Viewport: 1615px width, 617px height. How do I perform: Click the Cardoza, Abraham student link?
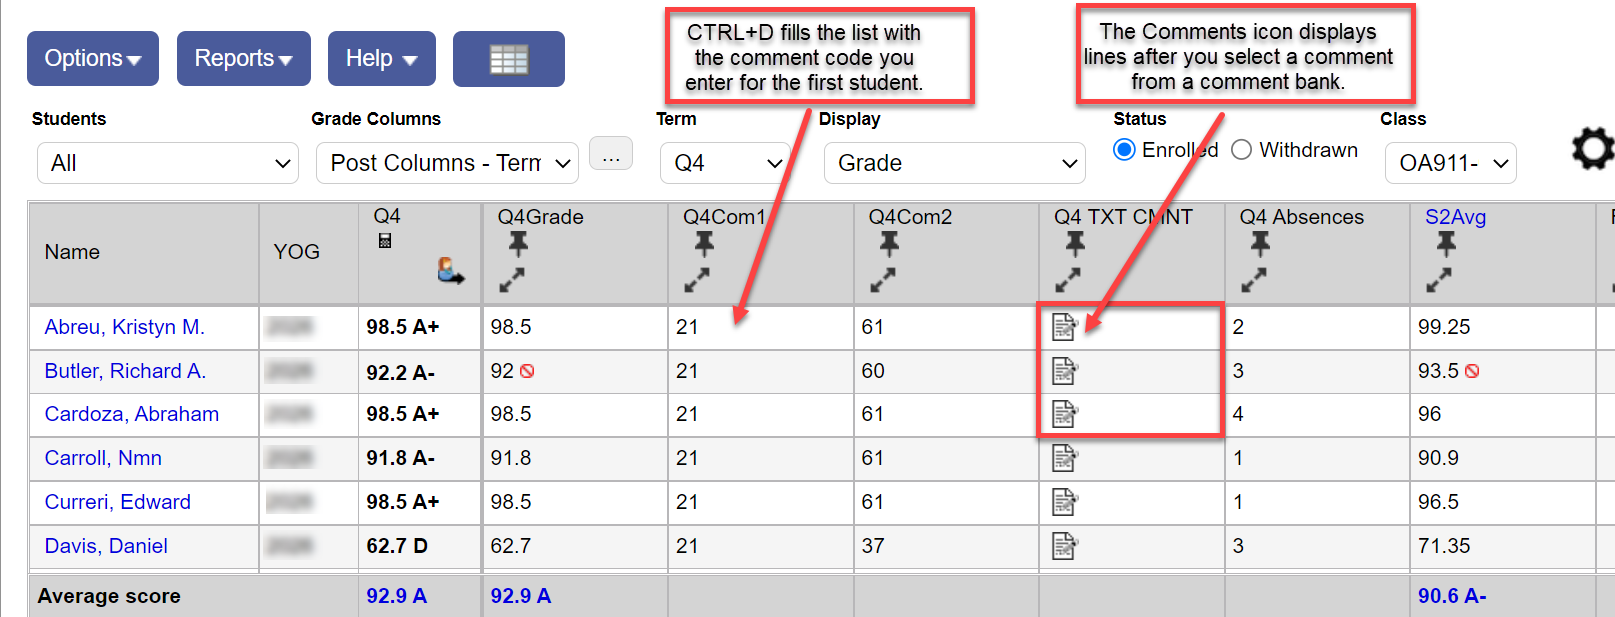131,414
